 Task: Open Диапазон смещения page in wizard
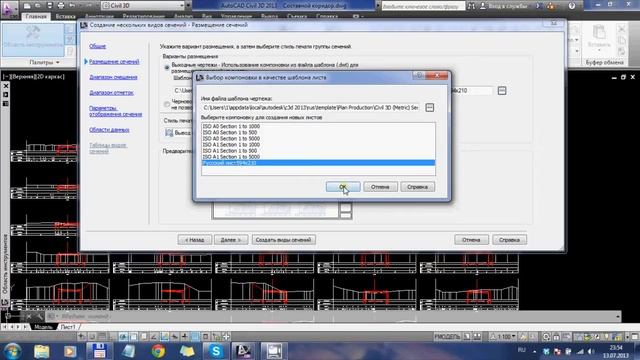pyautogui.click(x=113, y=77)
